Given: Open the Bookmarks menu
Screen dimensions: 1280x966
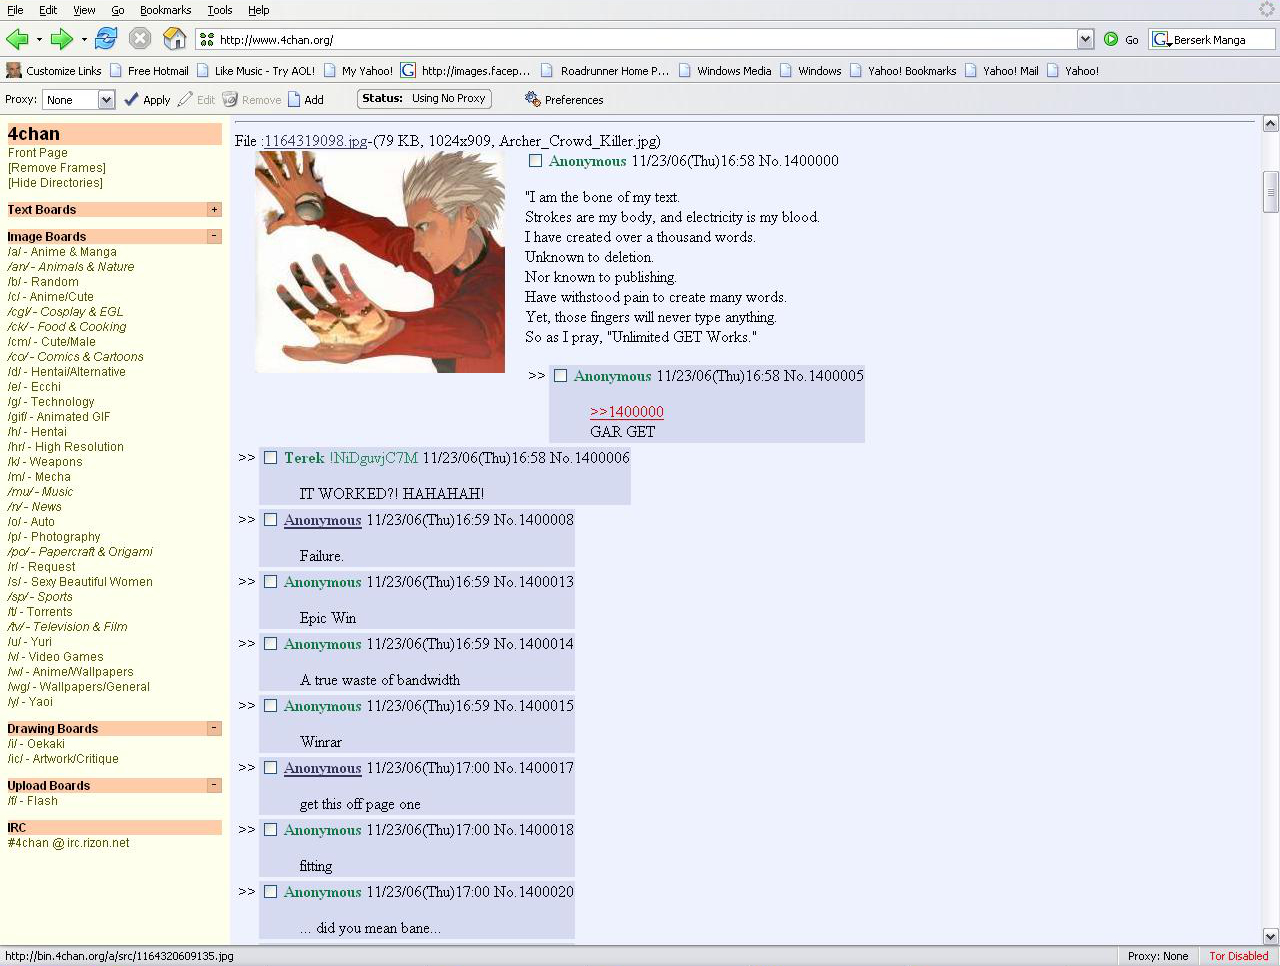Looking at the screenshot, I should pyautogui.click(x=165, y=10).
